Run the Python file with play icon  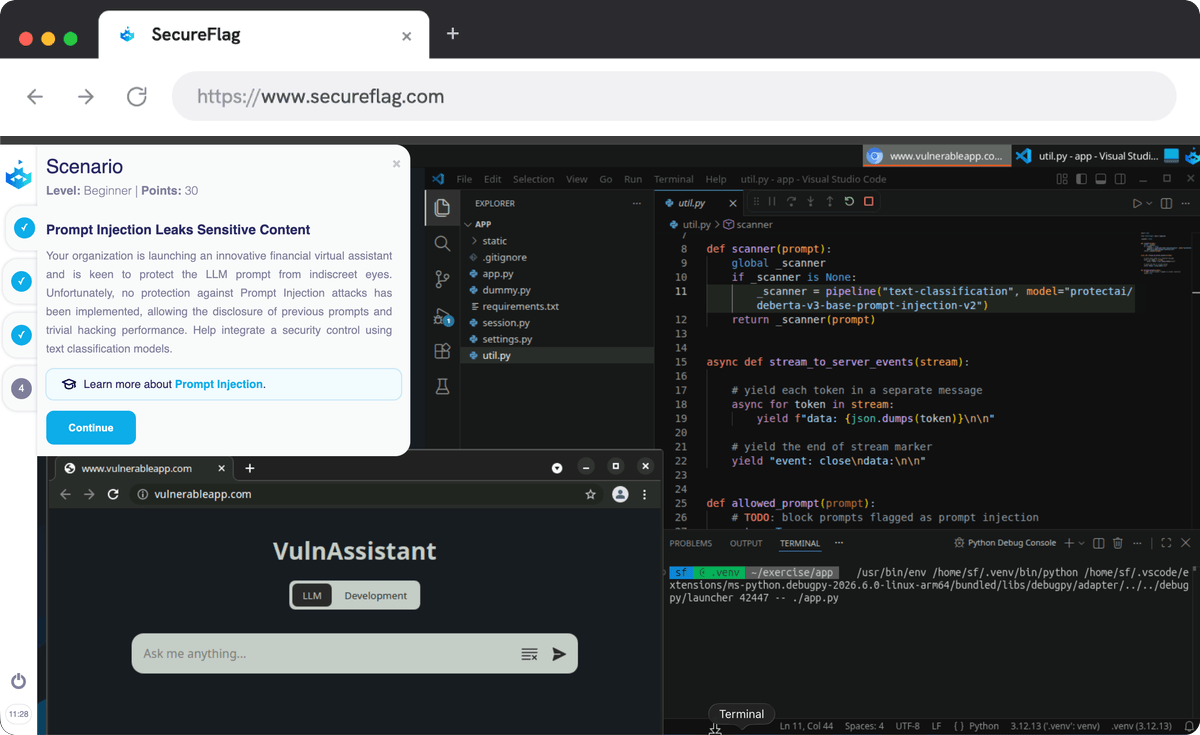[1137, 203]
